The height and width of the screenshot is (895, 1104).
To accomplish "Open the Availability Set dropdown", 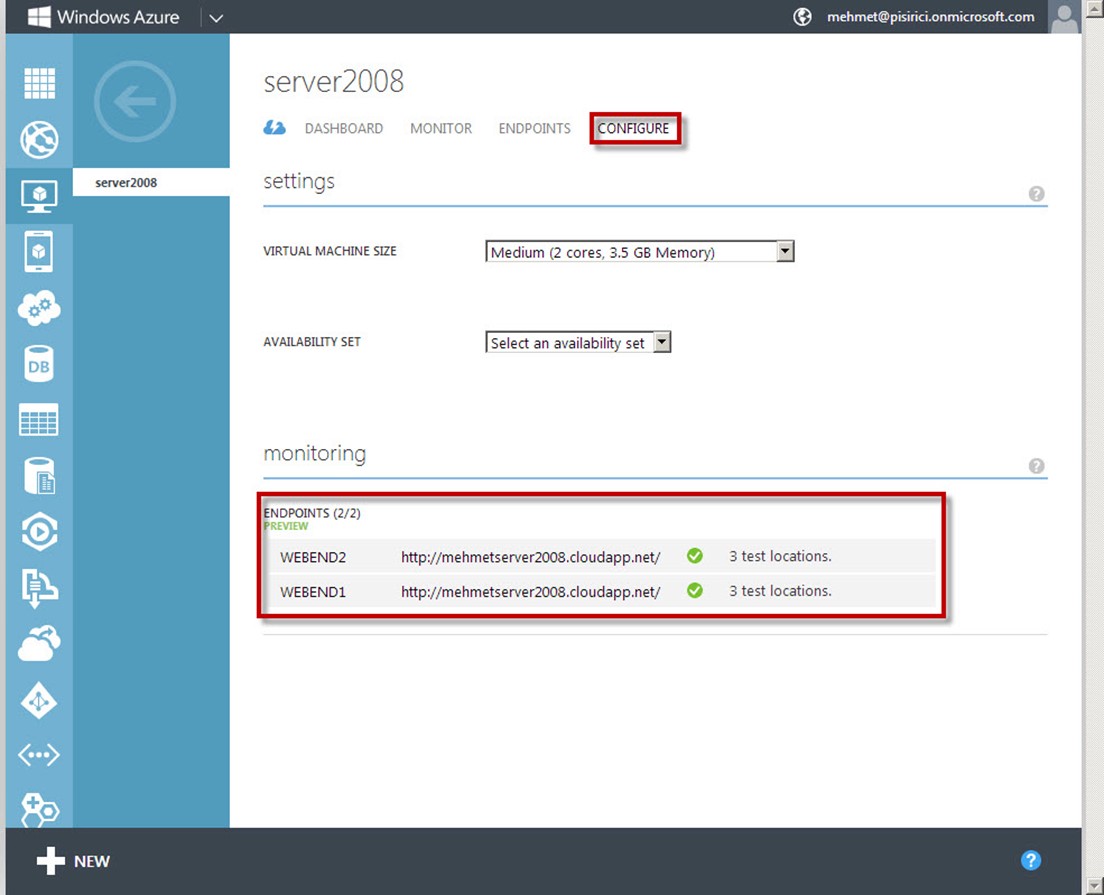I will (578, 342).
